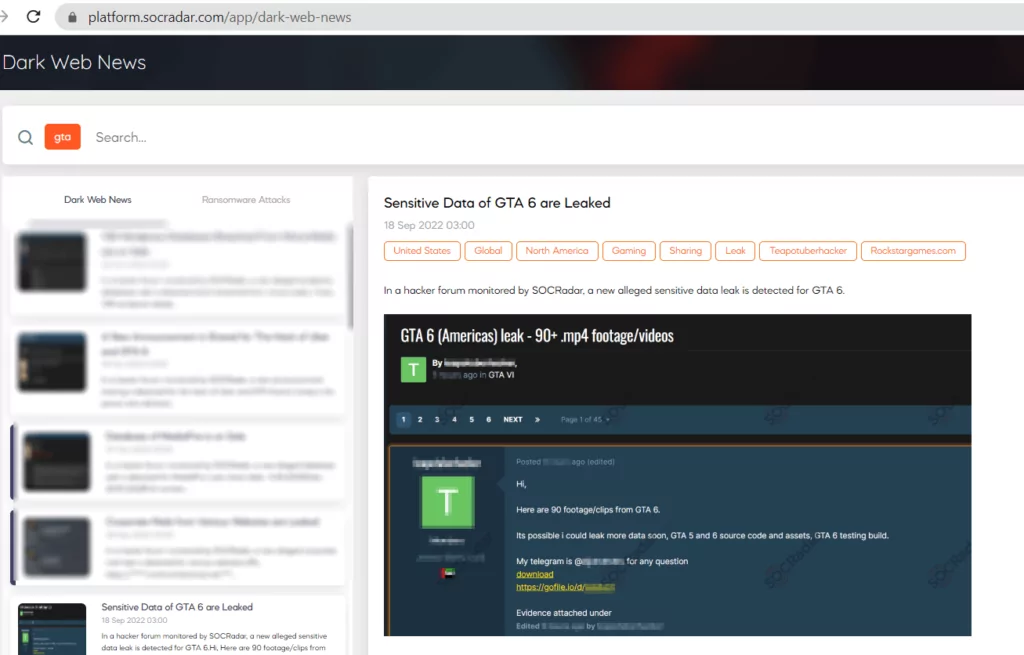
Task: Select the Sharing tag
Action: 685,251
